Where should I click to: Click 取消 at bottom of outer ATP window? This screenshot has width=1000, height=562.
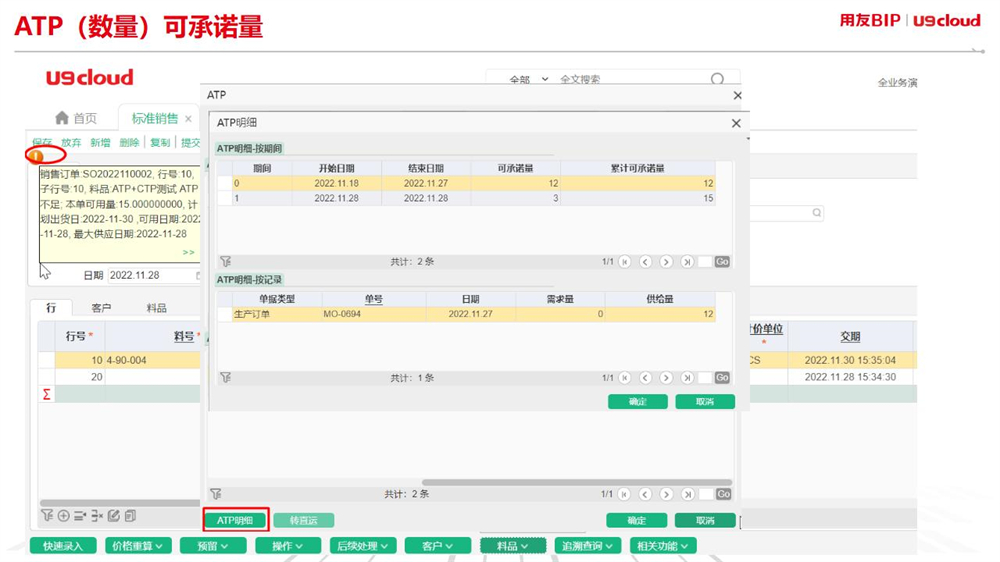point(705,520)
